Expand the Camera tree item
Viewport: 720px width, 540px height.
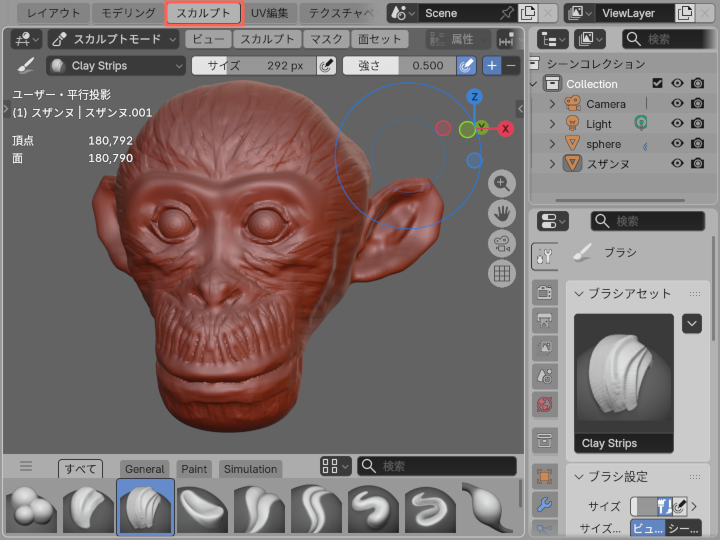click(552, 104)
